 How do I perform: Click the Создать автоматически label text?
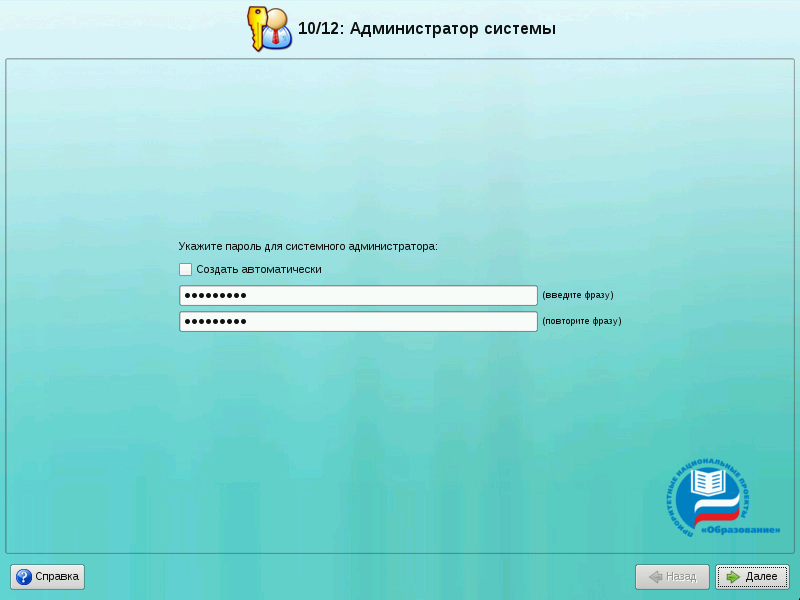point(259,269)
